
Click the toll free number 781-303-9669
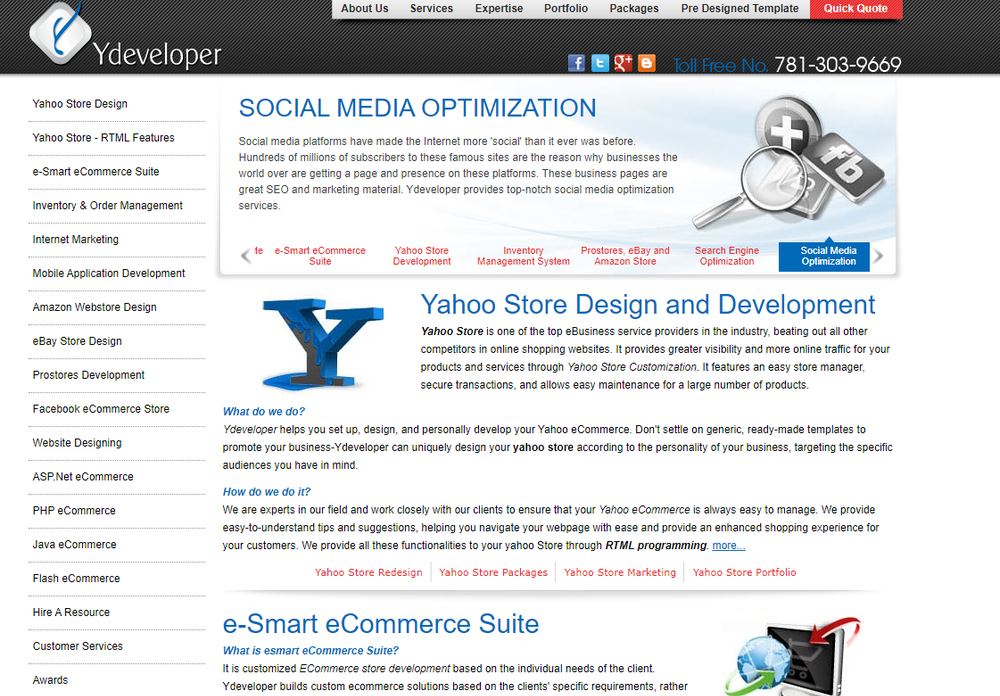837,64
